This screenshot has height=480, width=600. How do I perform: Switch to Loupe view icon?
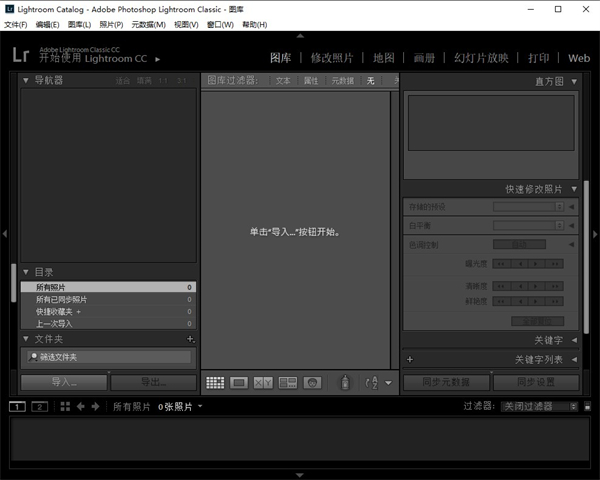coord(239,382)
